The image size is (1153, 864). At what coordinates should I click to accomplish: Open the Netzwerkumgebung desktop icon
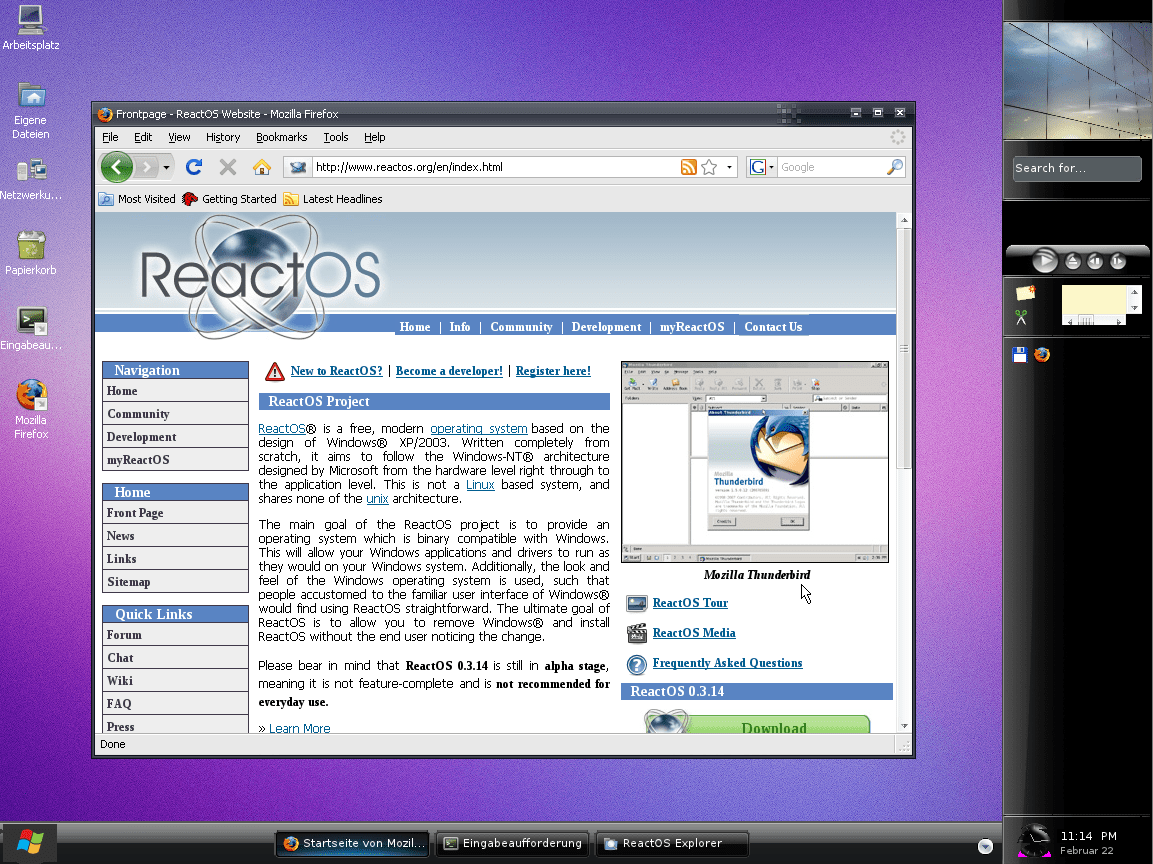tap(31, 181)
